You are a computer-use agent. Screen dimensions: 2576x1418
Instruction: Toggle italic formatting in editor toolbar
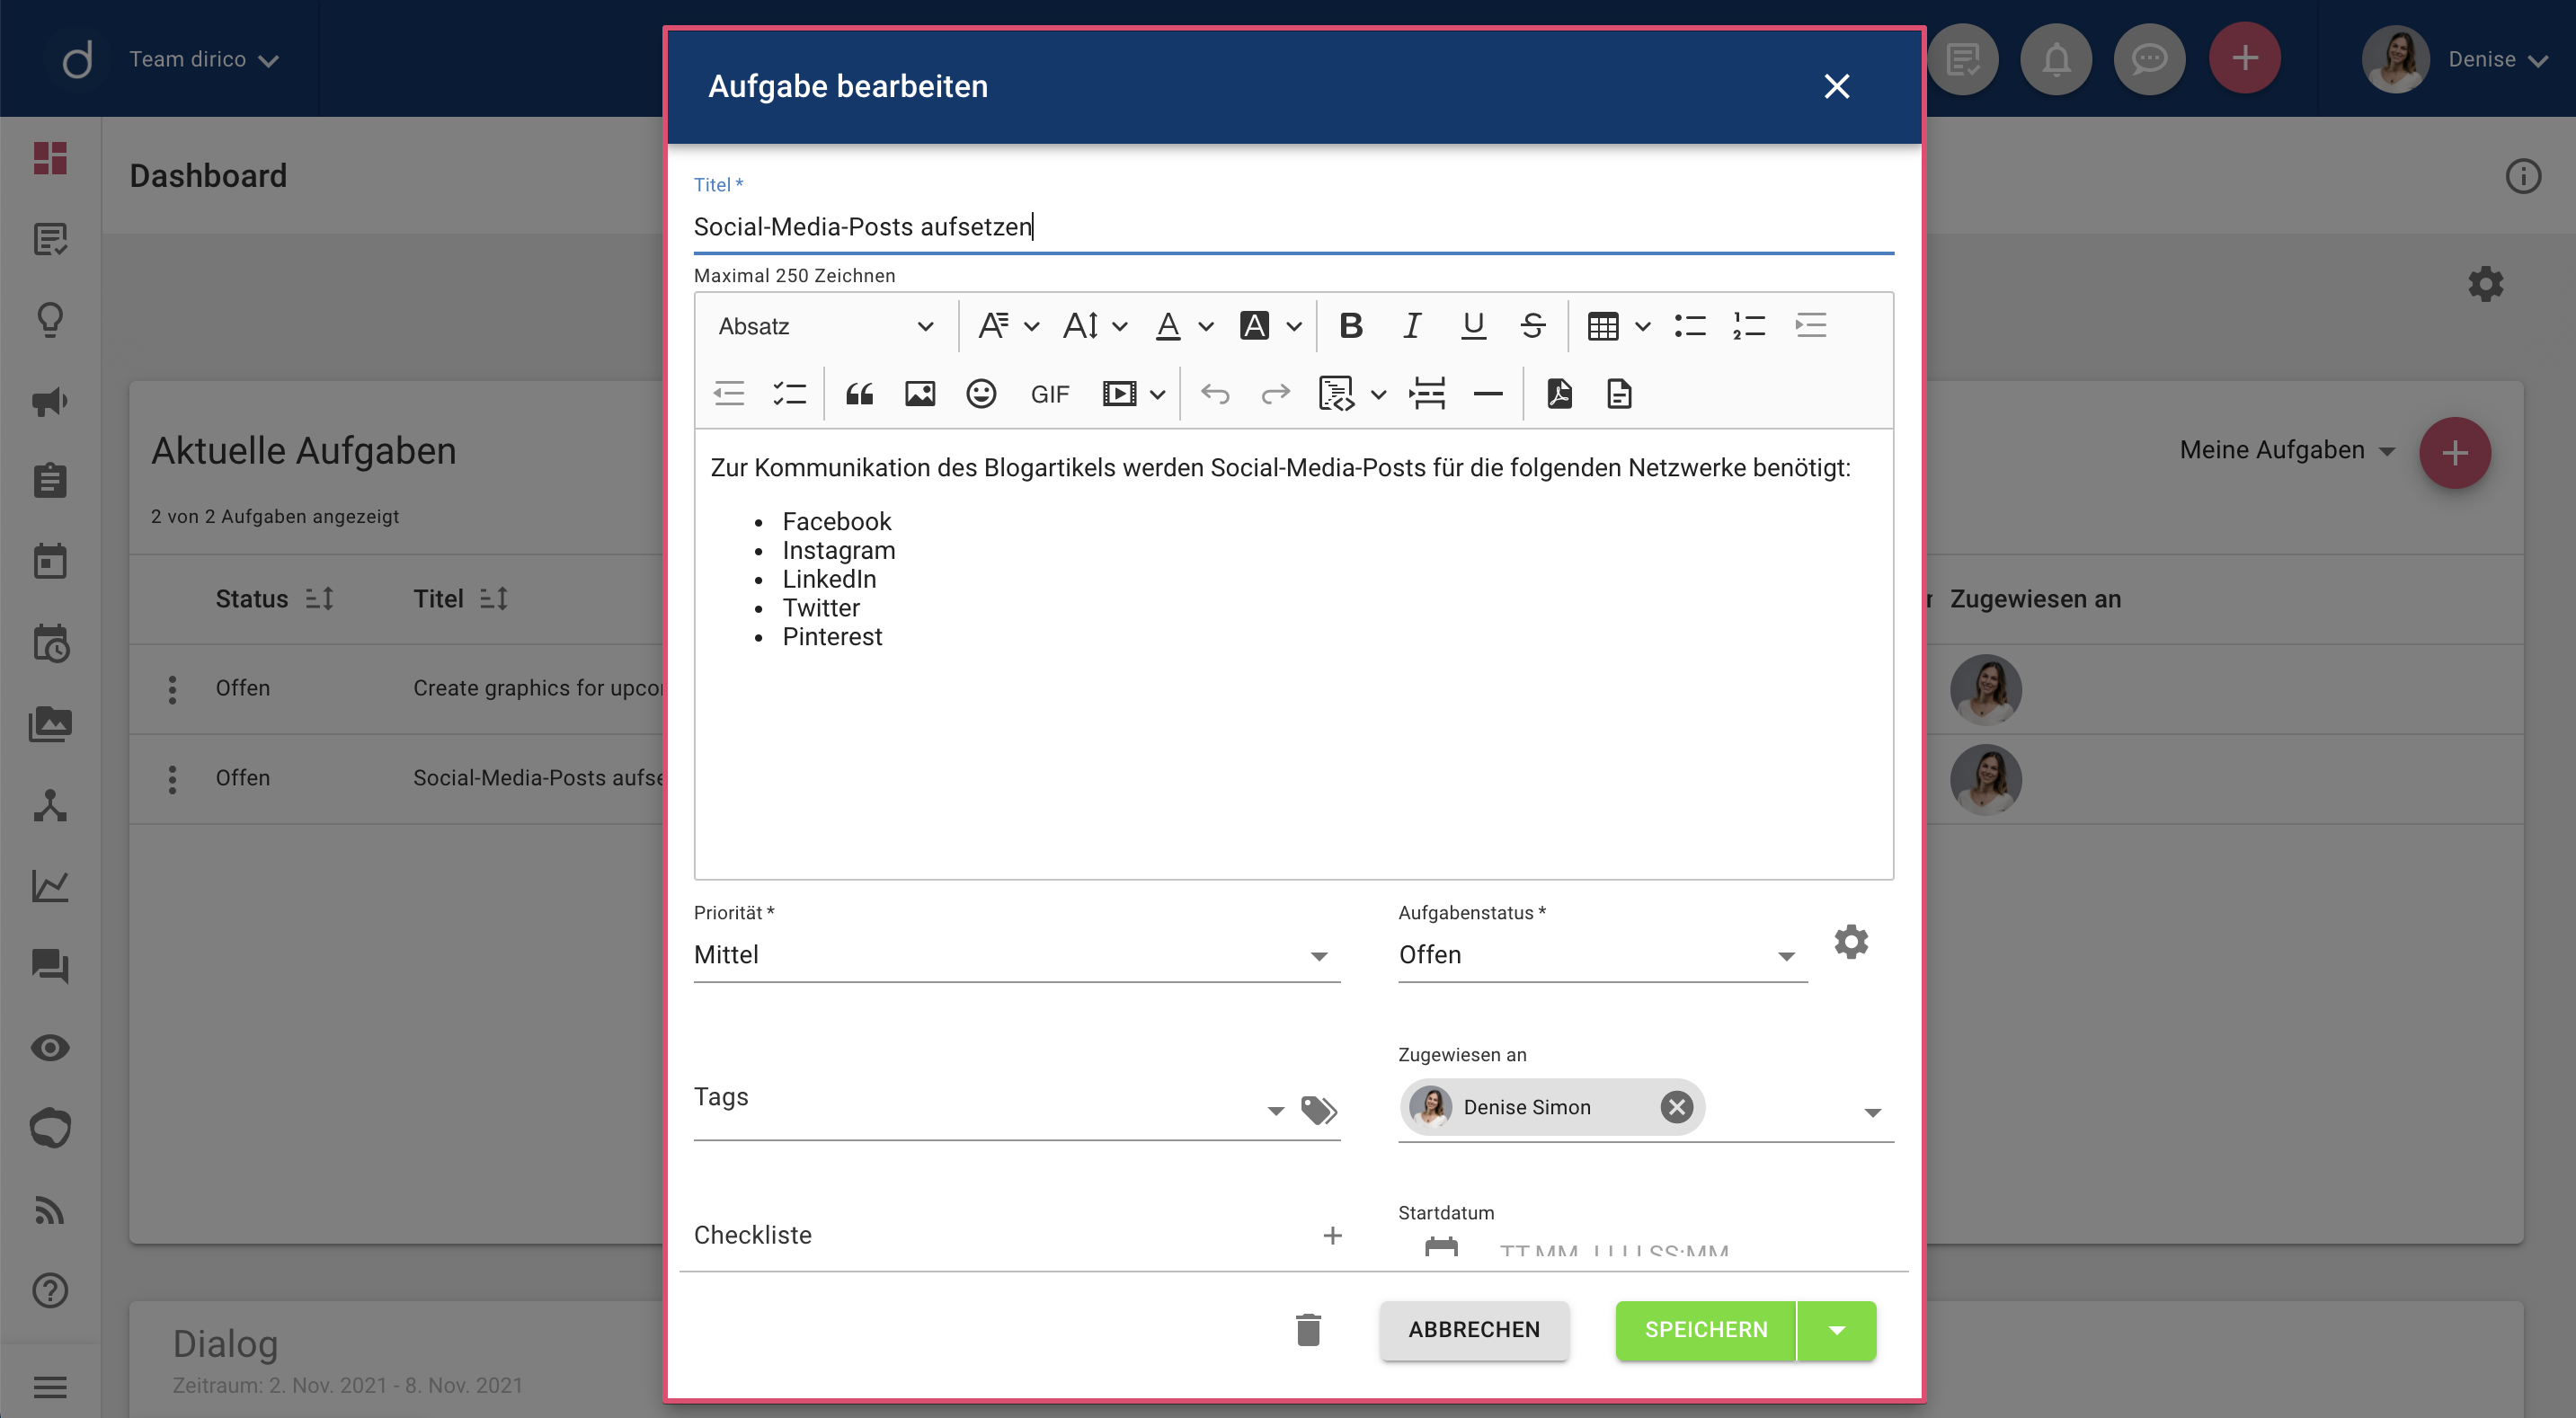coord(1412,326)
